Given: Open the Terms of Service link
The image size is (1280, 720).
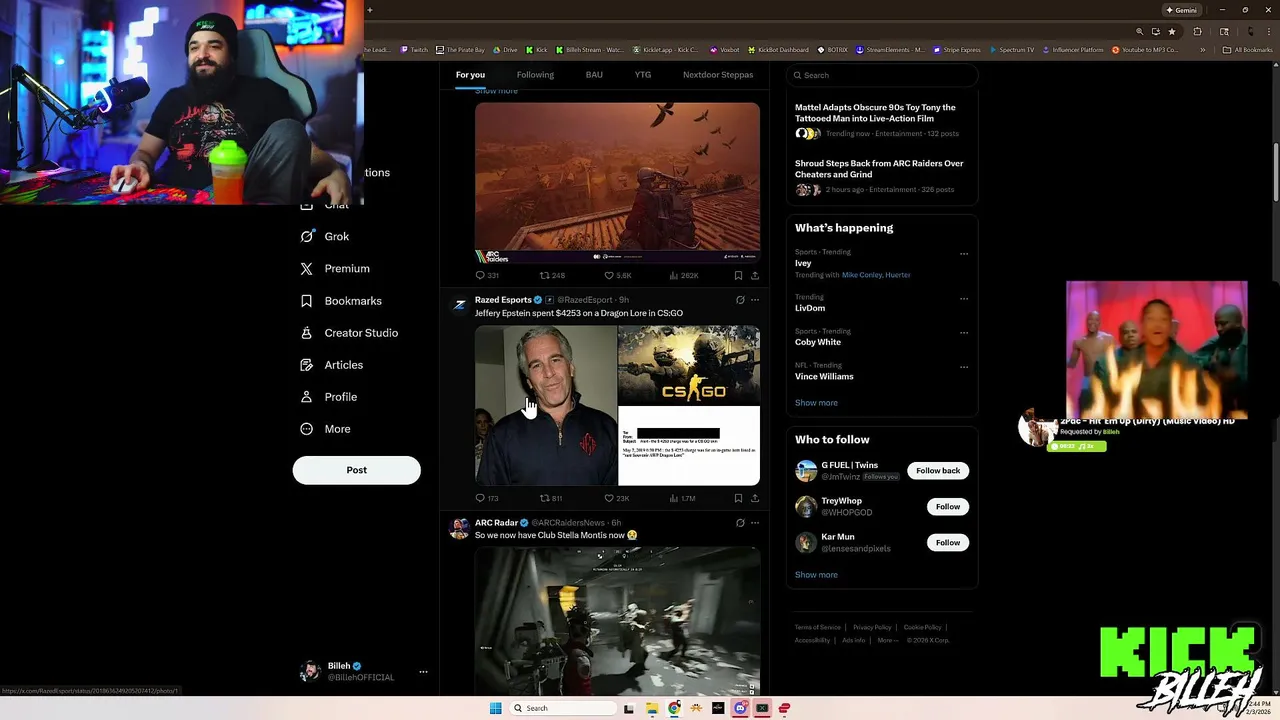Looking at the screenshot, I should pyautogui.click(x=817, y=627).
